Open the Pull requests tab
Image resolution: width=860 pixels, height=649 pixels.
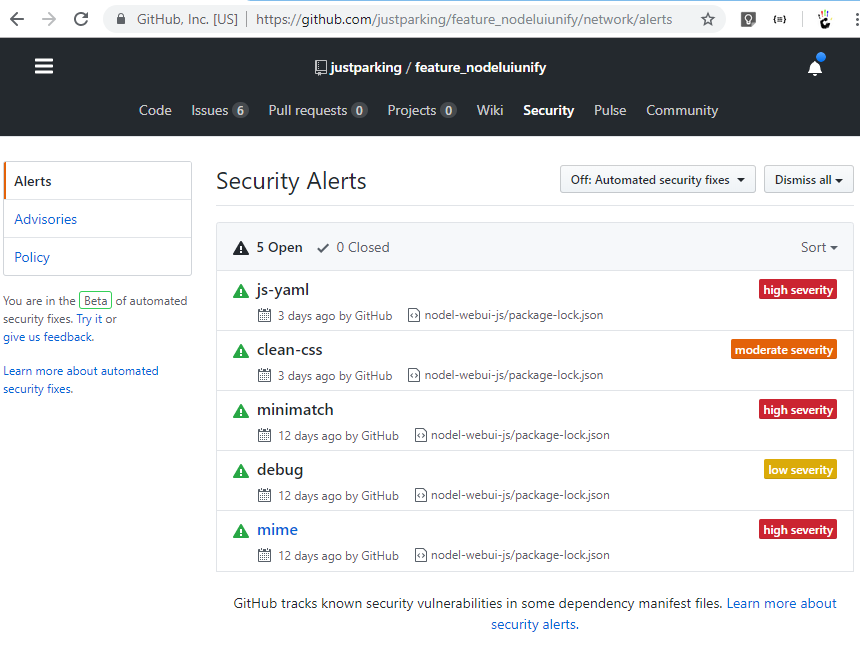tap(318, 110)
